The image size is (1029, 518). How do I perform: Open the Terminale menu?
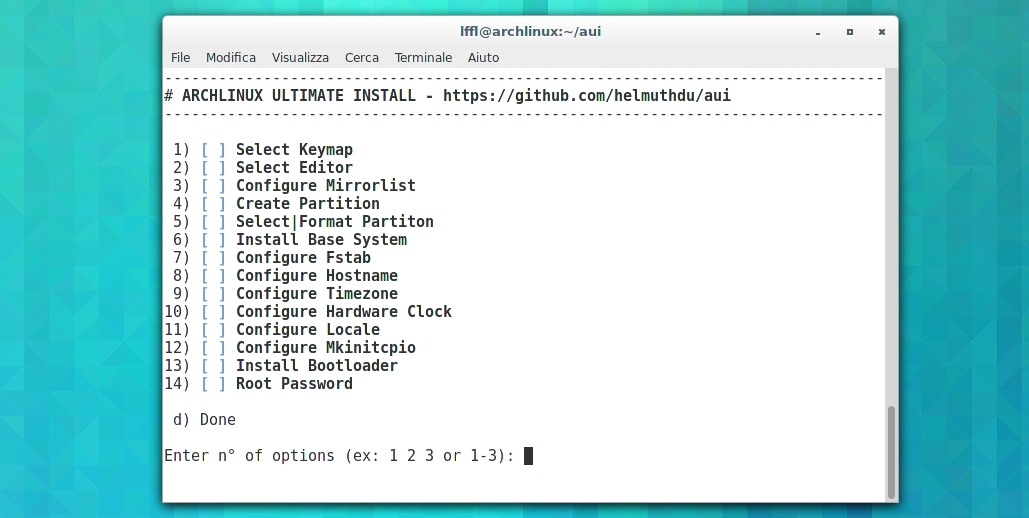423,58
